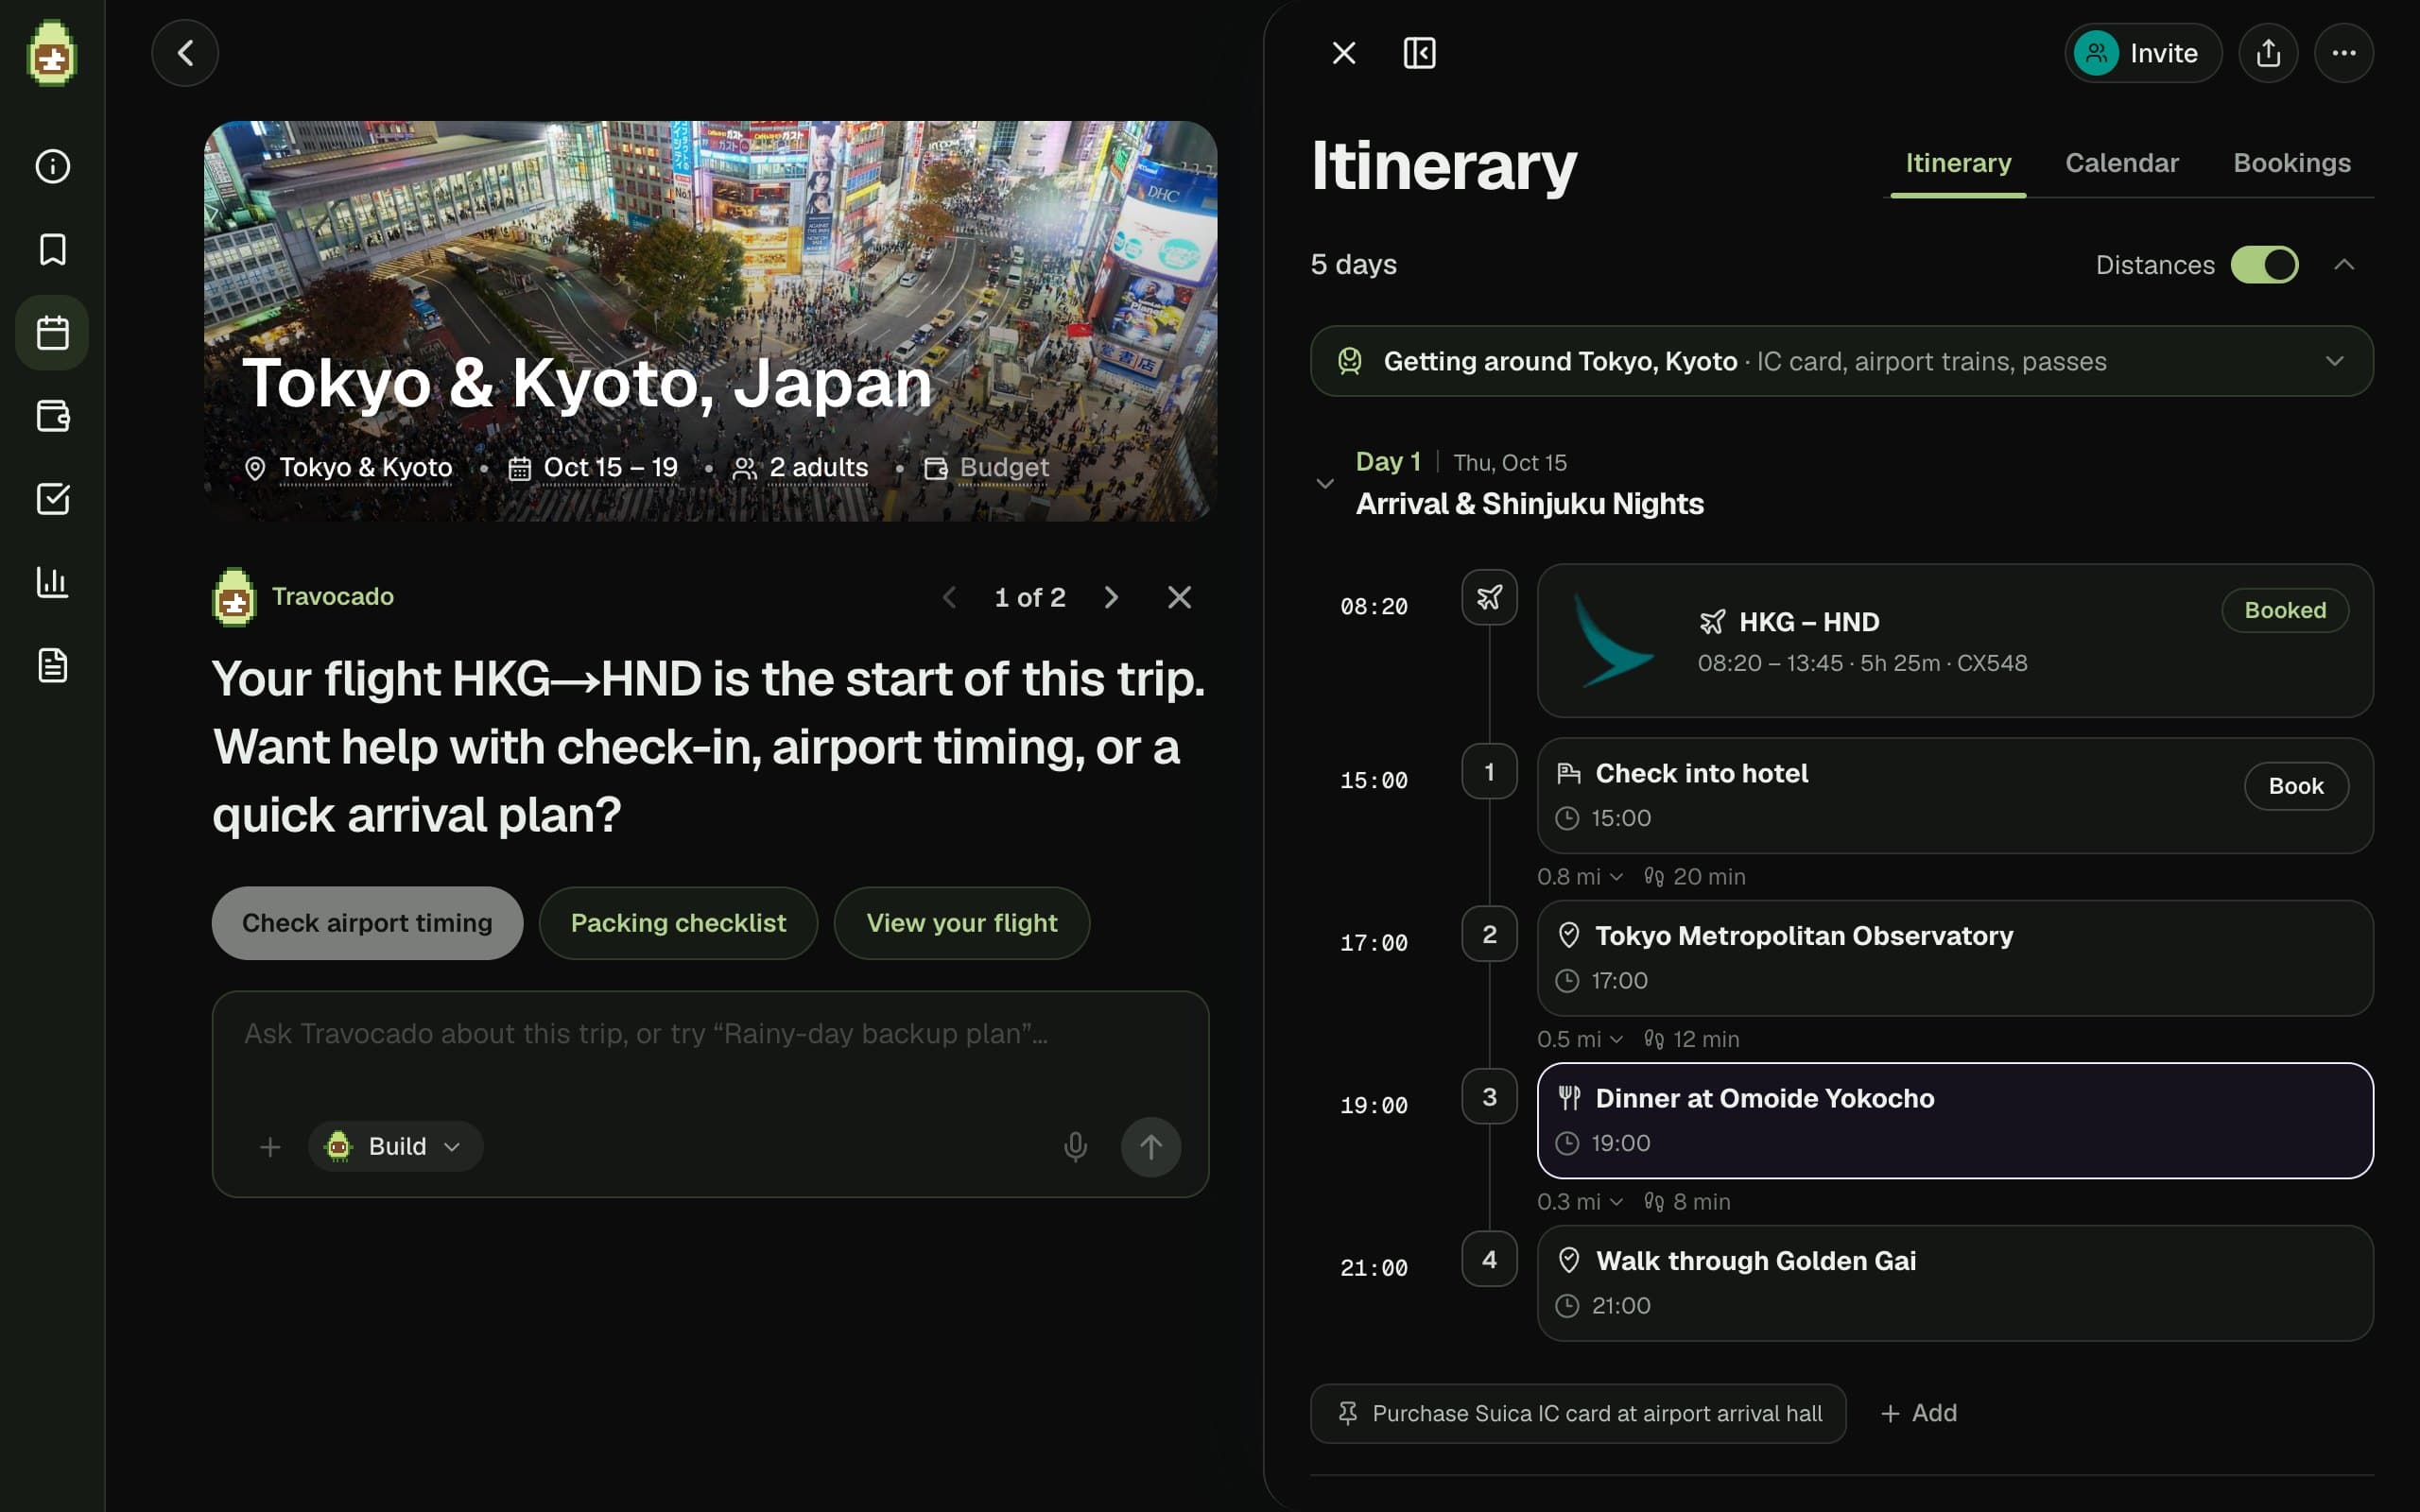Viewport: 2420px width, 1512px height.
Task: Go to previous suggestion arrow
Action: (x=949, y=597)
